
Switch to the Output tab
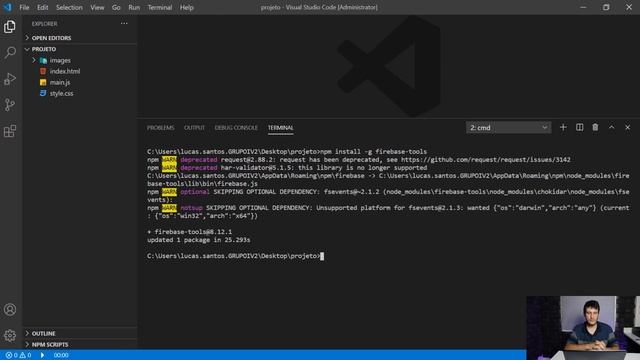coord(194,128)
